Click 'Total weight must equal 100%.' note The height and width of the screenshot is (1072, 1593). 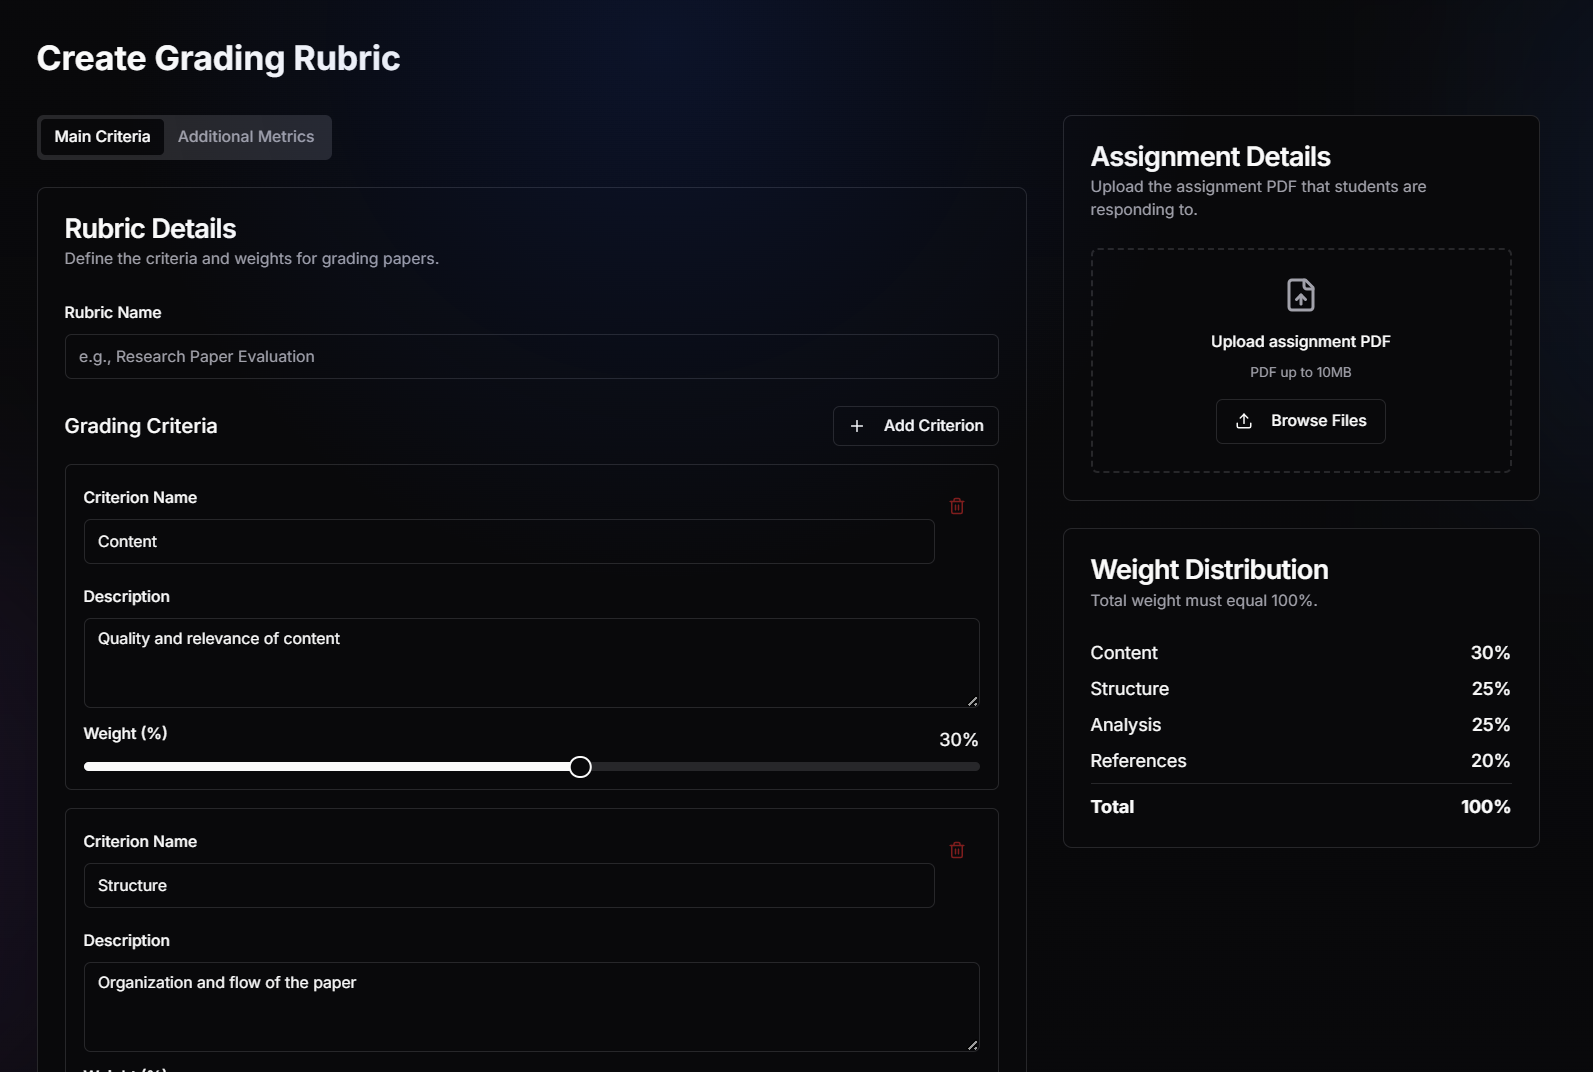(x=1204, y=601)
